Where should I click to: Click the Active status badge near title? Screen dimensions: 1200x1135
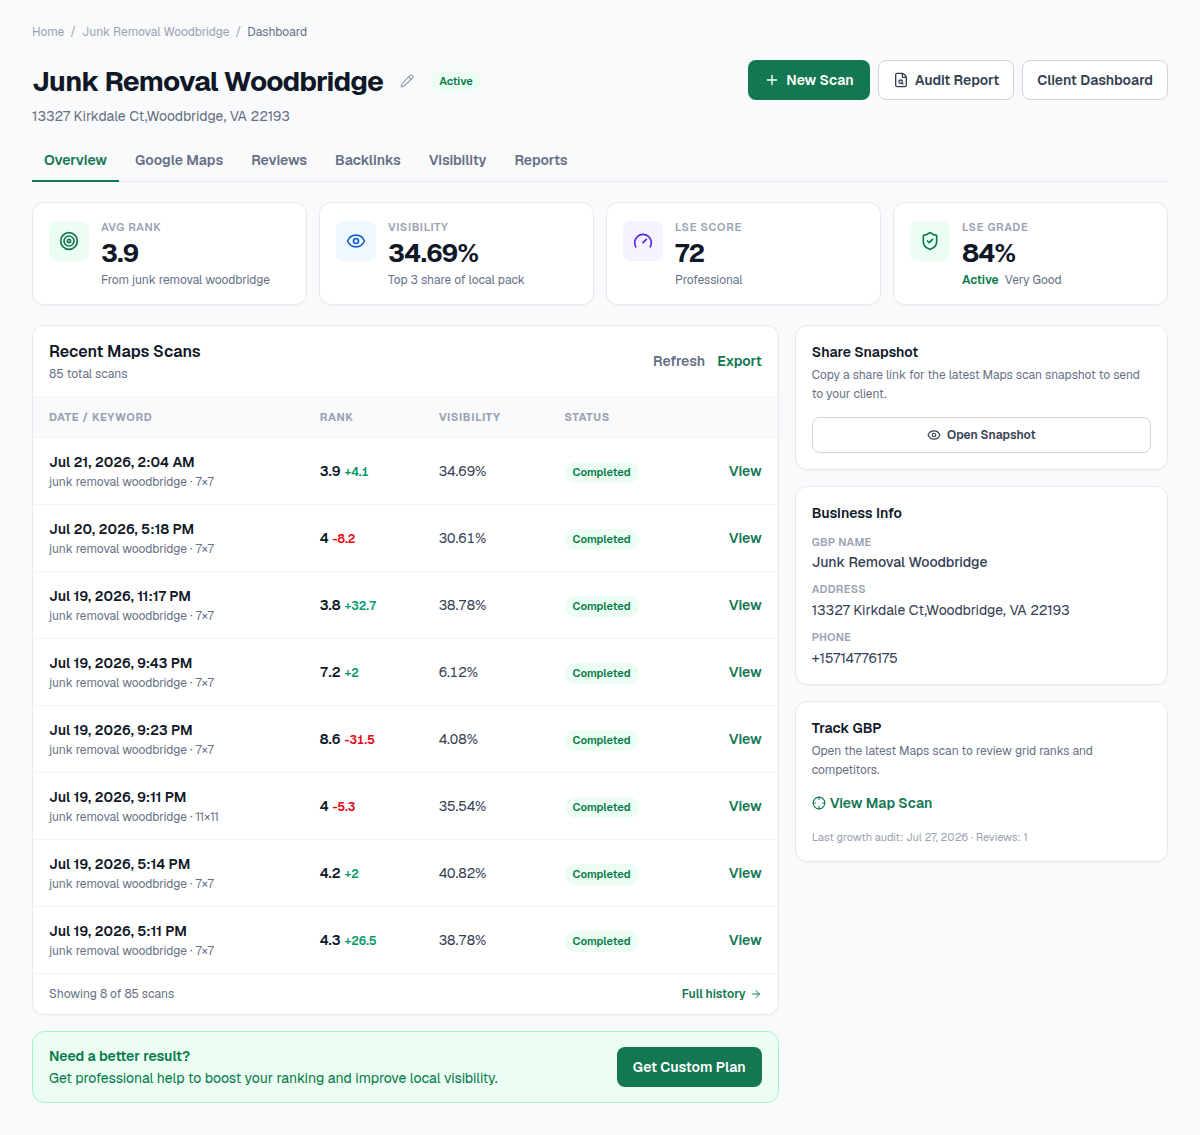(x=456, y=81)
